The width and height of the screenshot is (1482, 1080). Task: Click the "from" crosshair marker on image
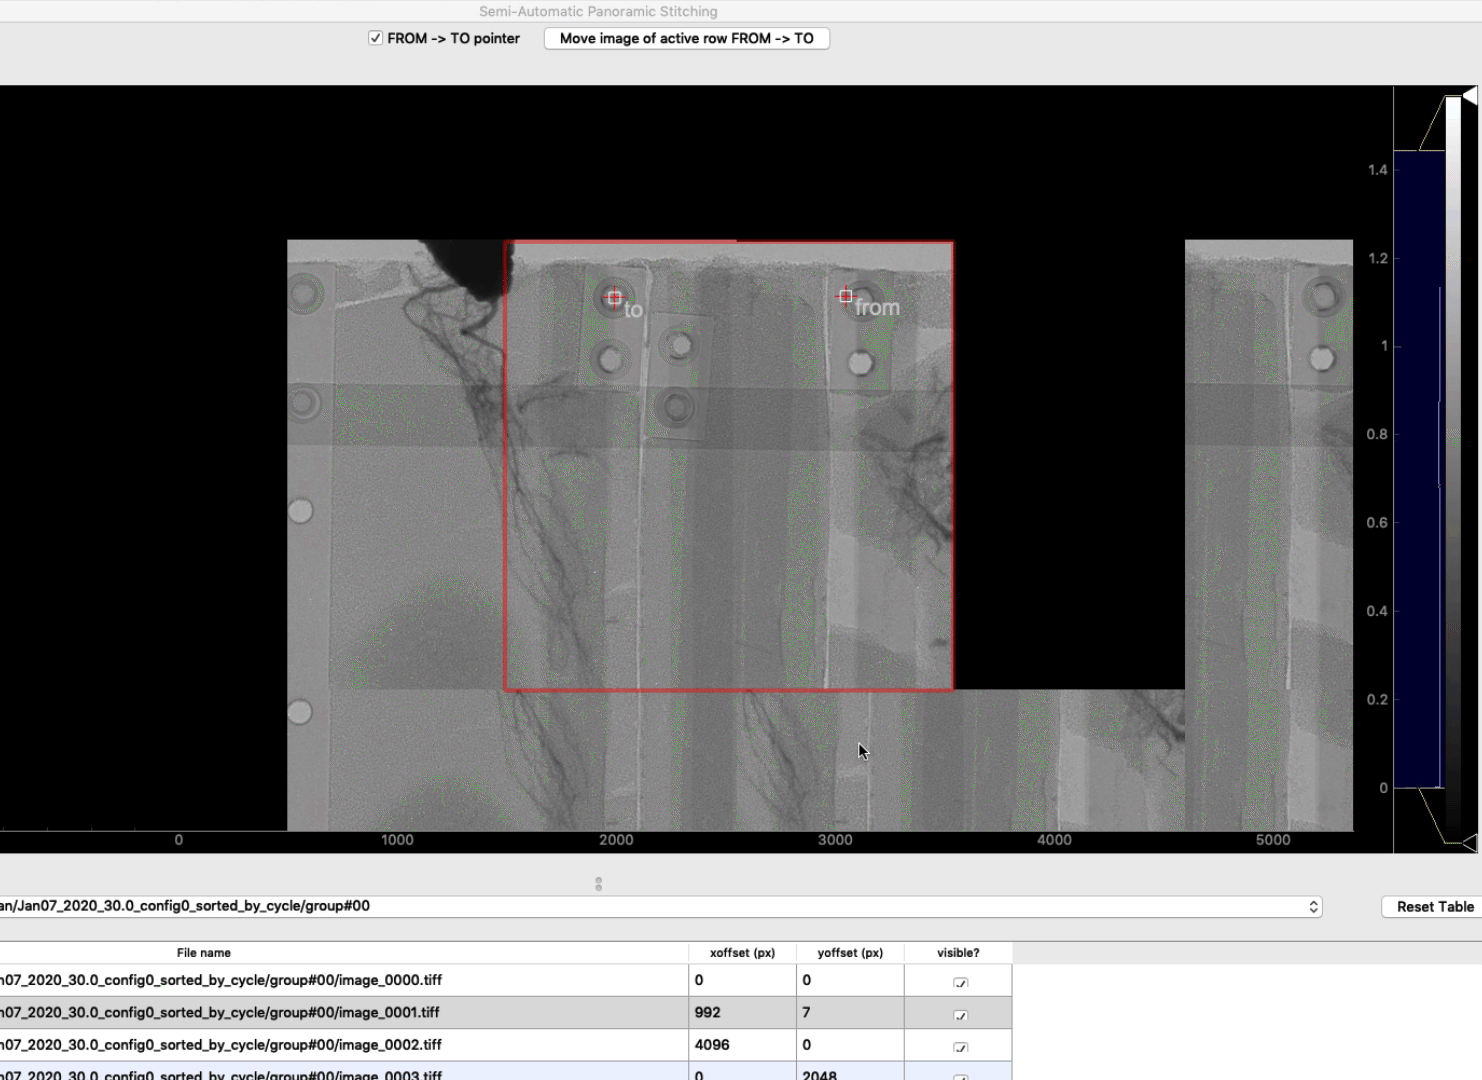846,296
